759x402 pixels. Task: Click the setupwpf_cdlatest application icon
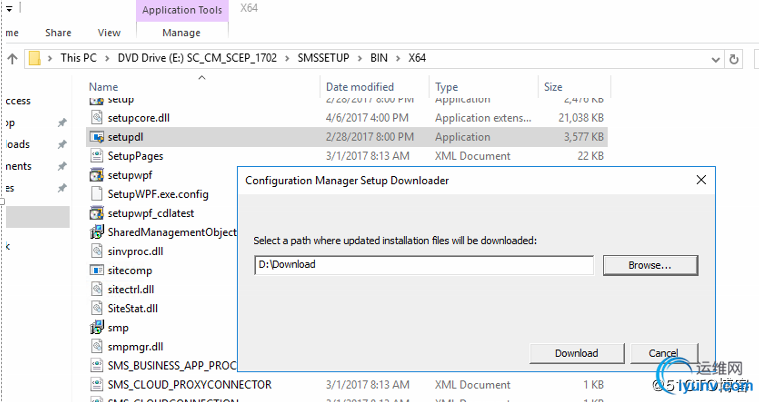[97, 213]
